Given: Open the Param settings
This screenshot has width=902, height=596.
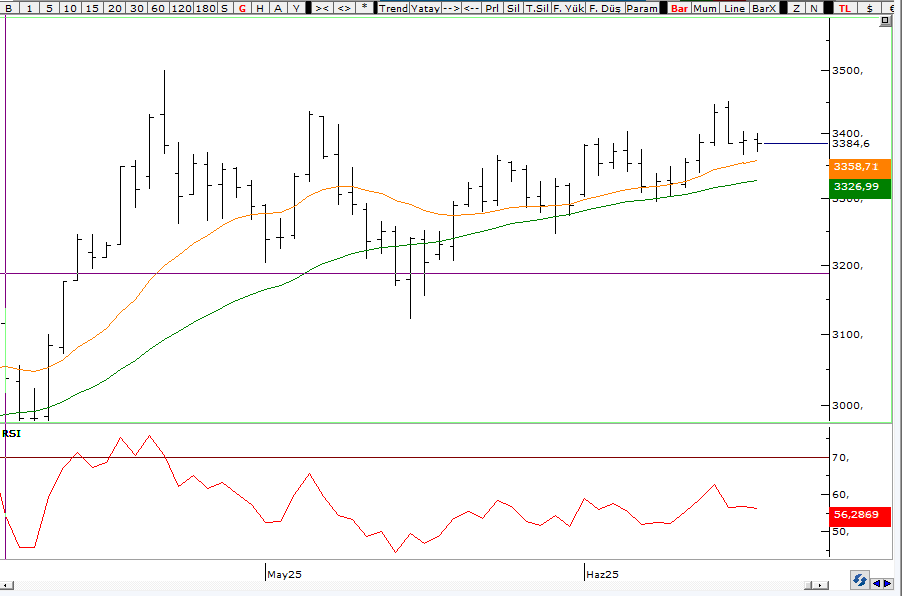Looking at the screenshot, I should coord(642,8).
